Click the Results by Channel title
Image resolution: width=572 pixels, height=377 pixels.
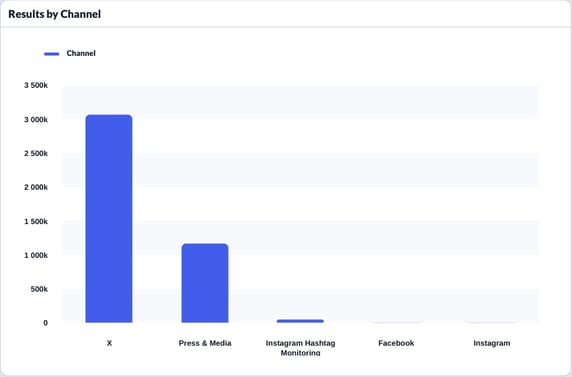point(55,14)
